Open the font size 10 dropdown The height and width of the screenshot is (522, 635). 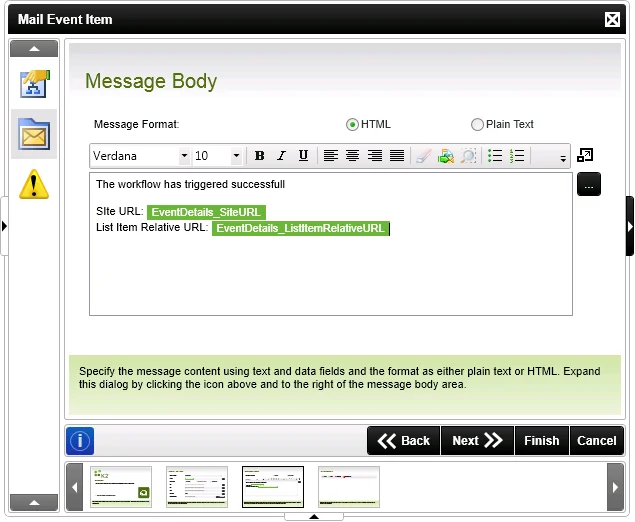tap(236, 156)
